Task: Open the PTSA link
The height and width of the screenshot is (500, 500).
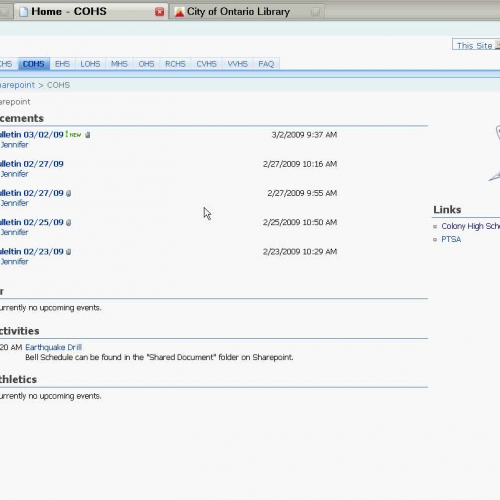Action: point(451,239)
